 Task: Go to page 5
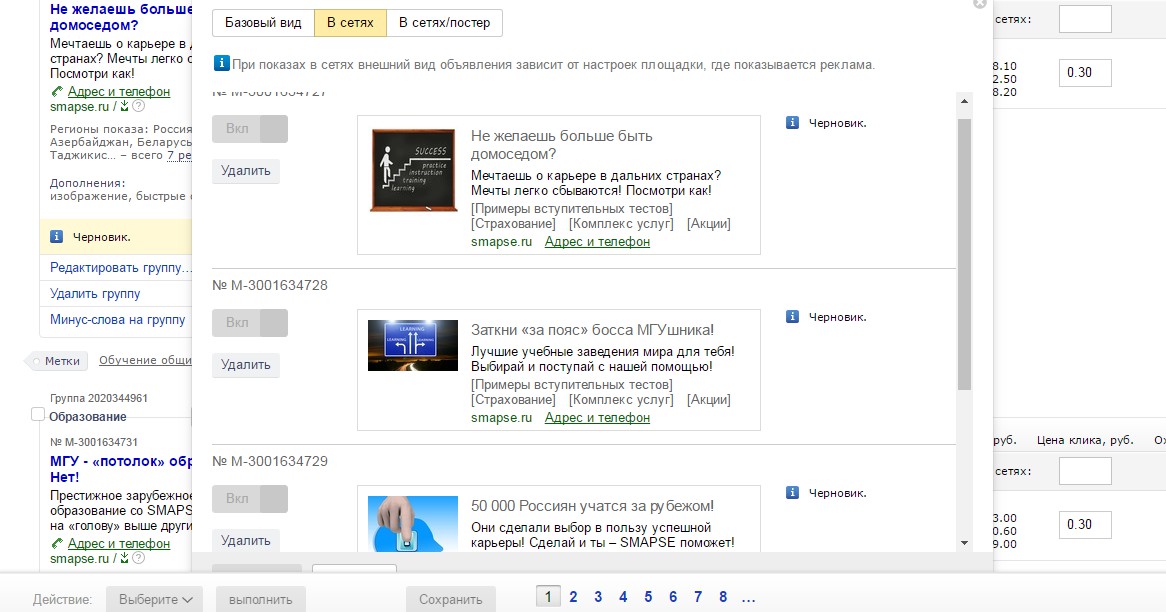click(648, 596)
